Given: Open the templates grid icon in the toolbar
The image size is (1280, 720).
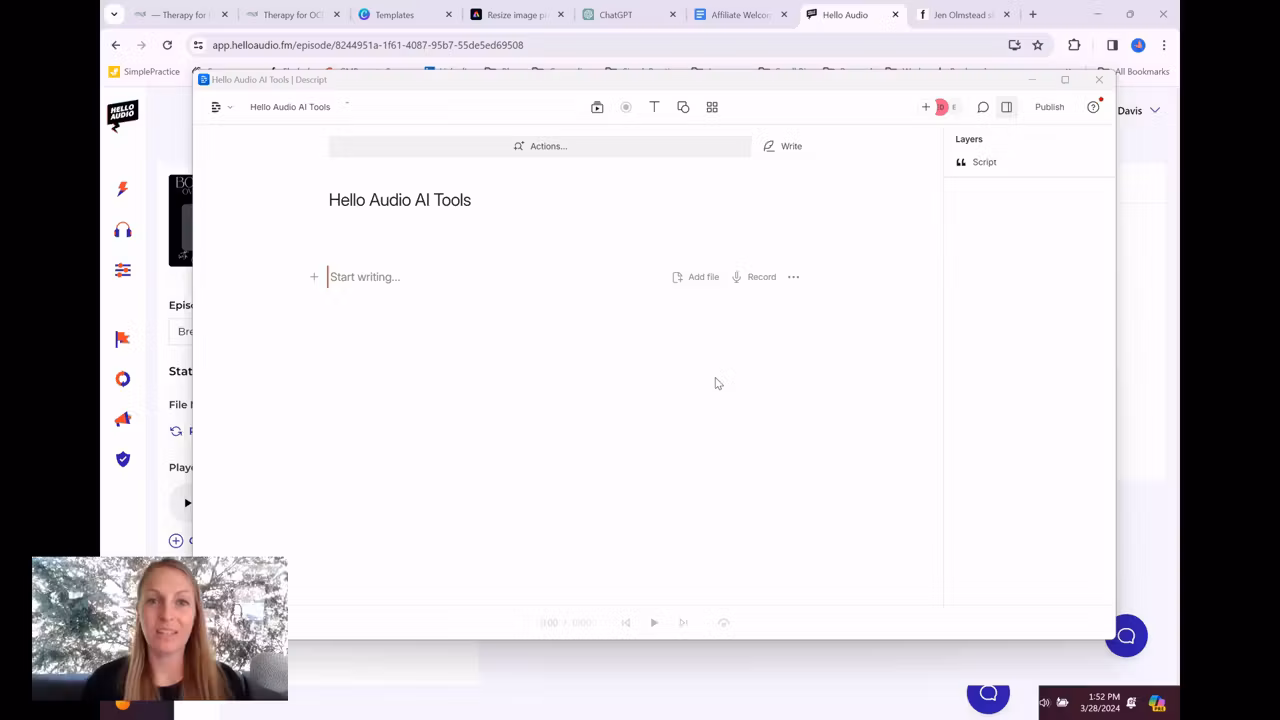Looking at the screenshot, I should click(712, 107).
